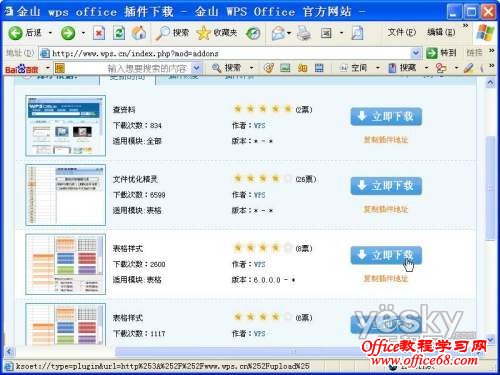Expand the Baidu logo menu dropdown arrow
The height and width of the screenshot is (375, 500).
coord(47,68)
